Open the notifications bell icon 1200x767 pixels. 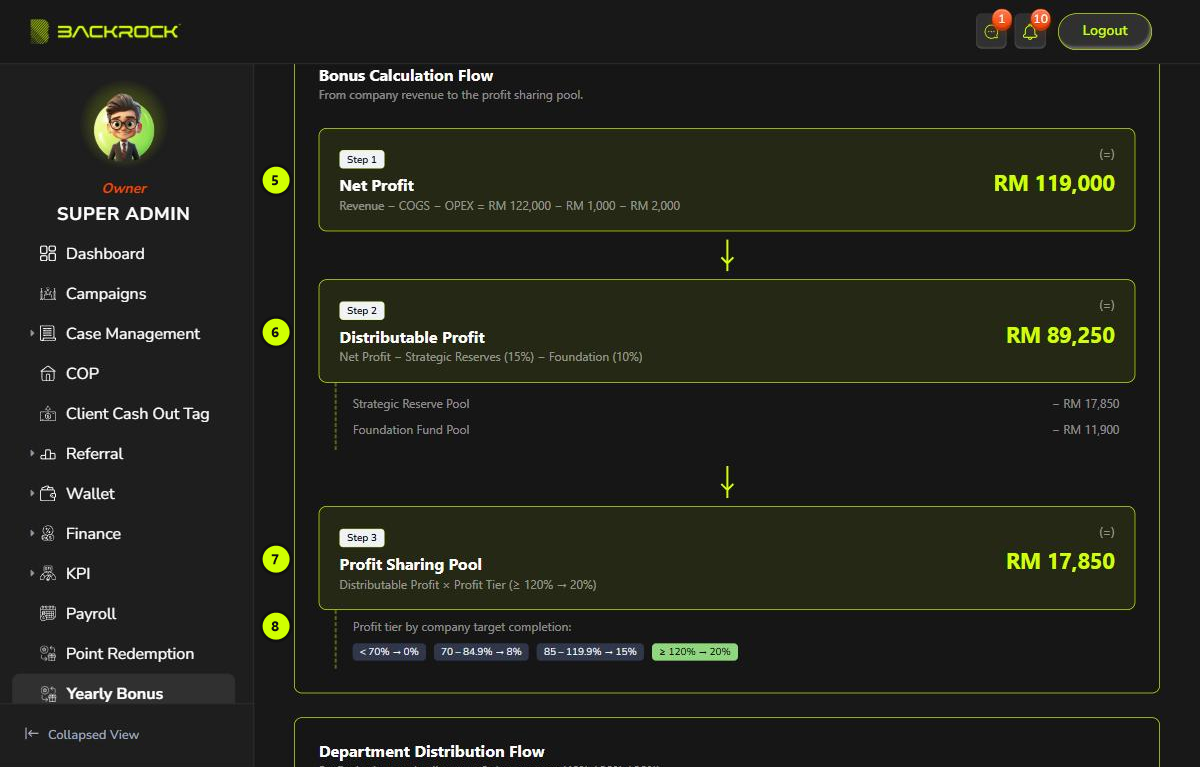[1030, 32]
